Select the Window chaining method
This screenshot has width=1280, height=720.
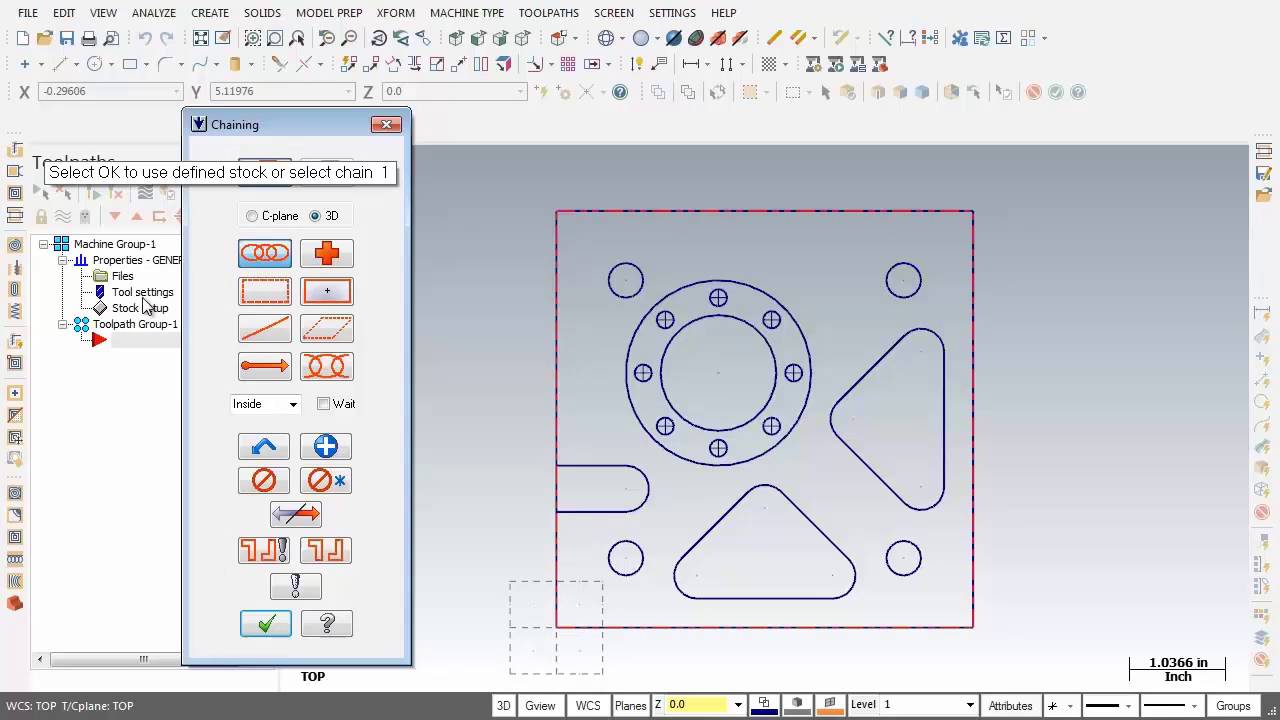coord(265,291)
